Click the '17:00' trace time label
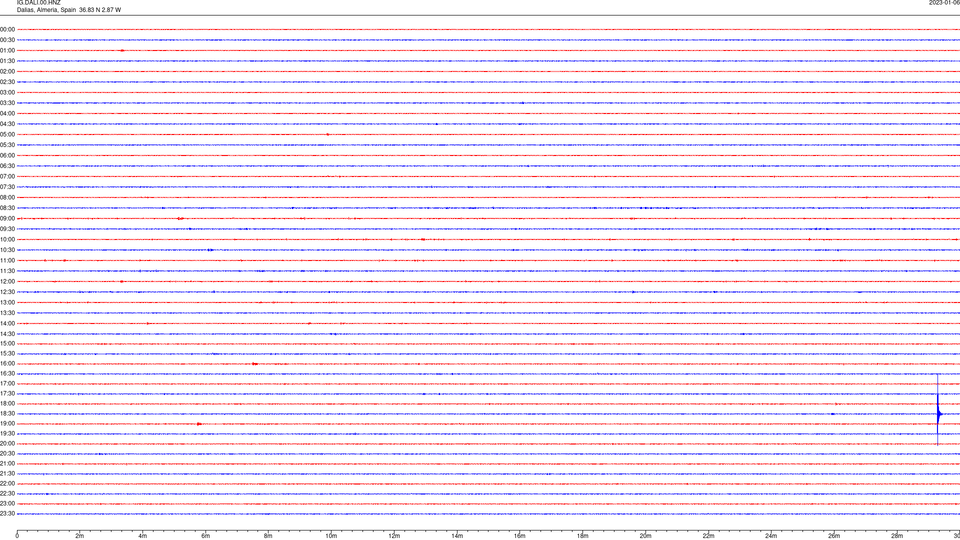 coord(7,384)
